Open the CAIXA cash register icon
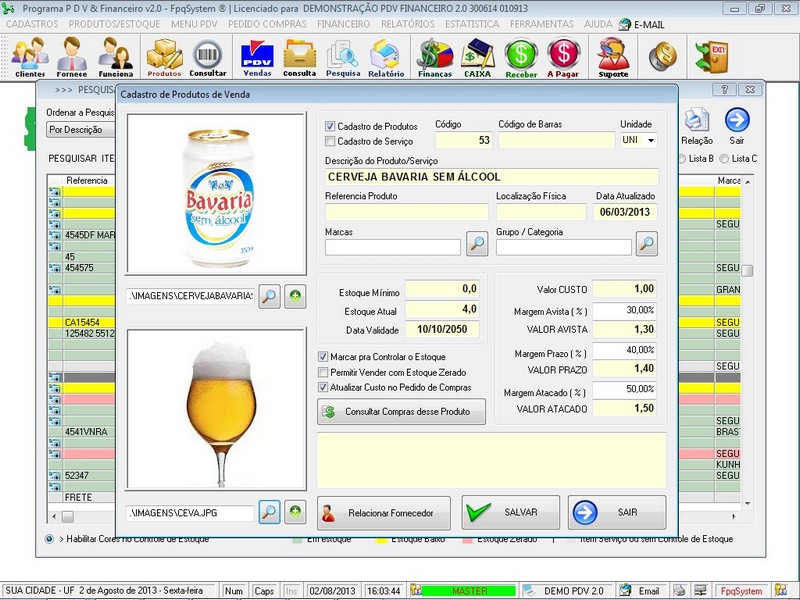Image resolution: width=800 pixels, height=600 pixels. [x=478, y=57]
